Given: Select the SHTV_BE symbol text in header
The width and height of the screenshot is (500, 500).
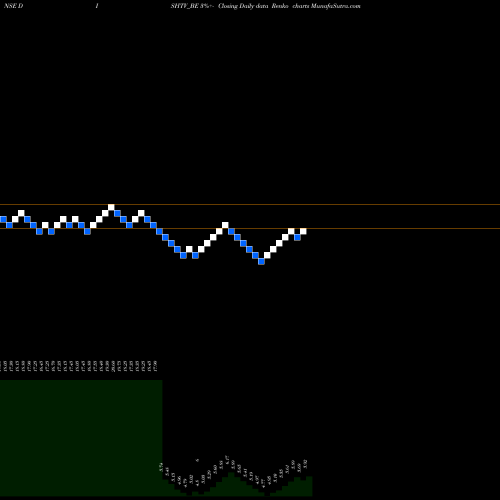Looking at the screenshot, I should tap(185, 6).
